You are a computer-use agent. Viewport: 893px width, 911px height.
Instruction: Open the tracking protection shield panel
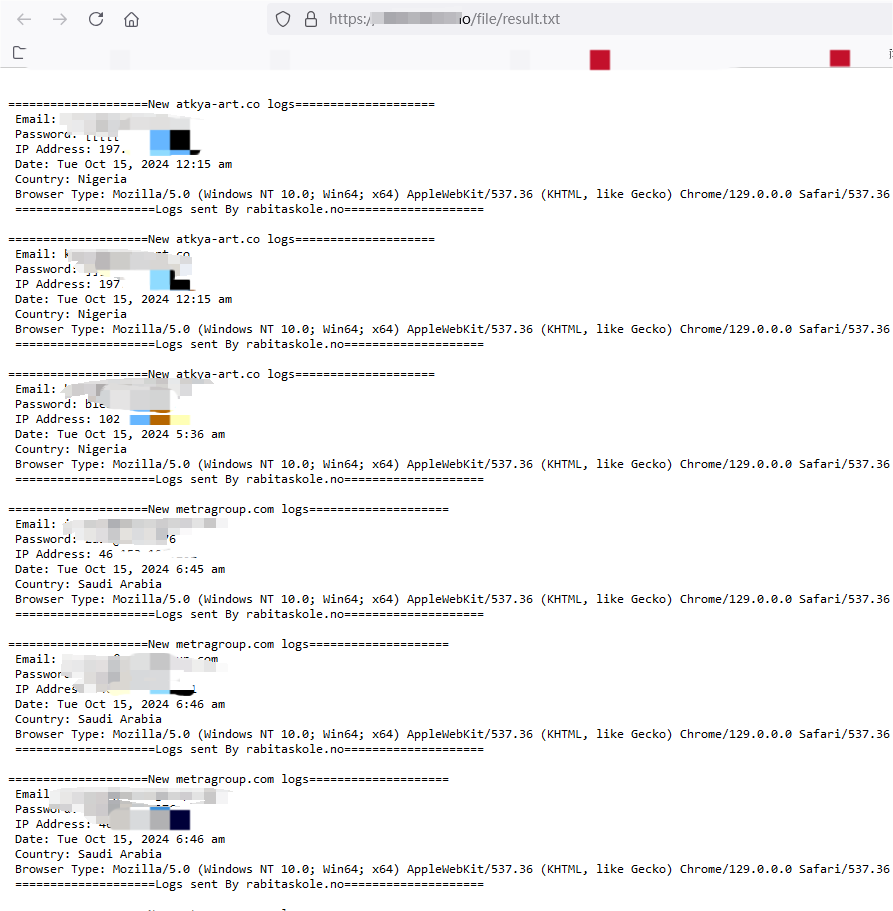click(x=283, y=19)
